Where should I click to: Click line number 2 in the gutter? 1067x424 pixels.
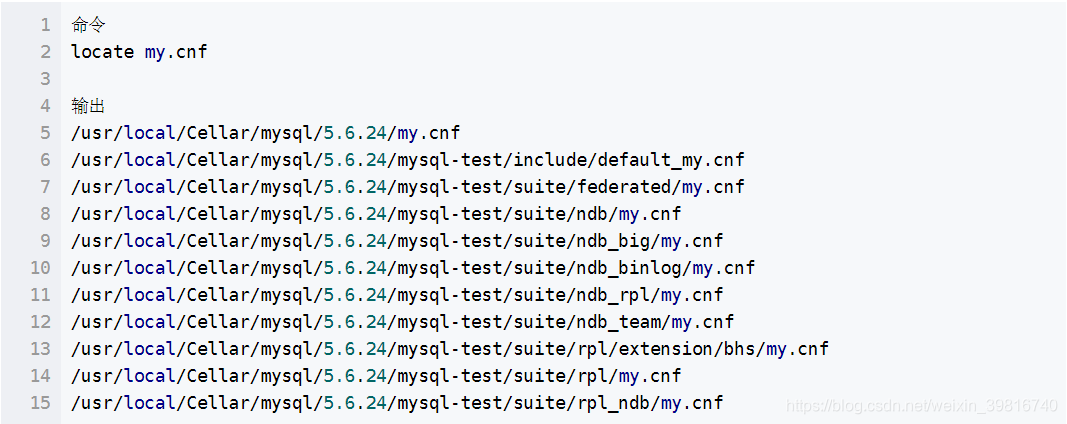[46, 52]
